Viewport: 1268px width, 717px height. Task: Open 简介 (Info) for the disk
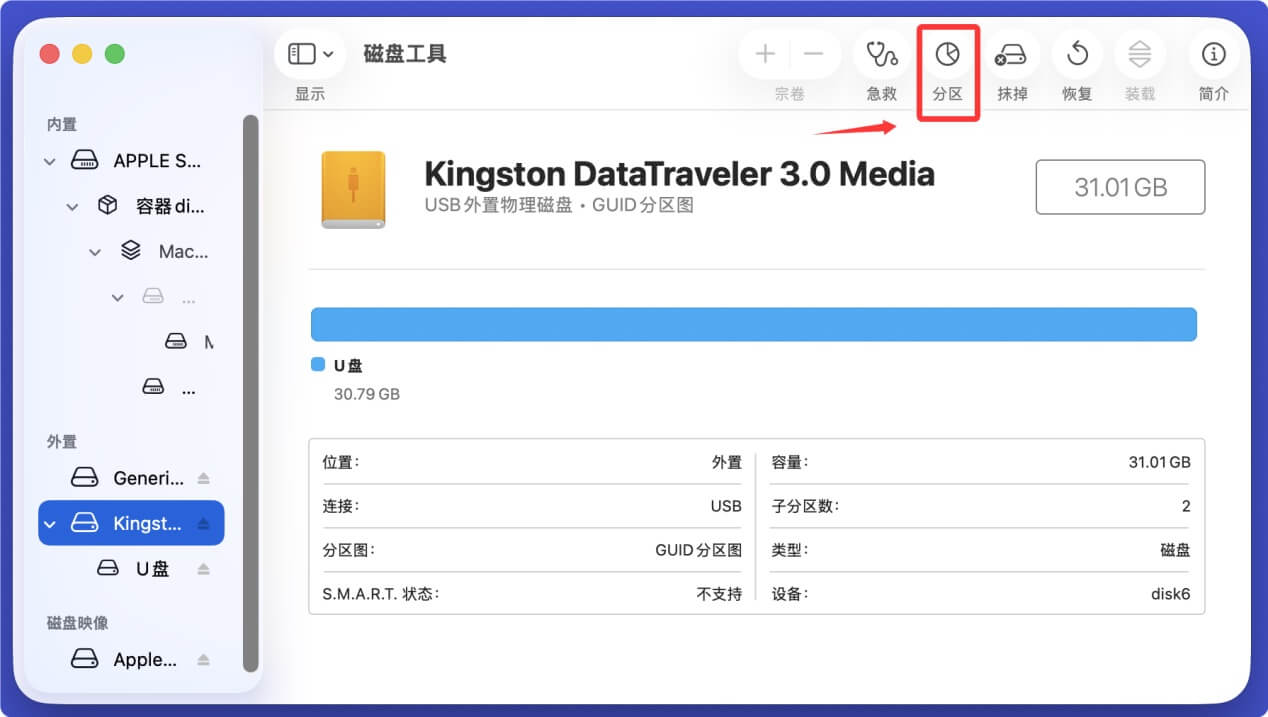click(x=1213, y=55)
